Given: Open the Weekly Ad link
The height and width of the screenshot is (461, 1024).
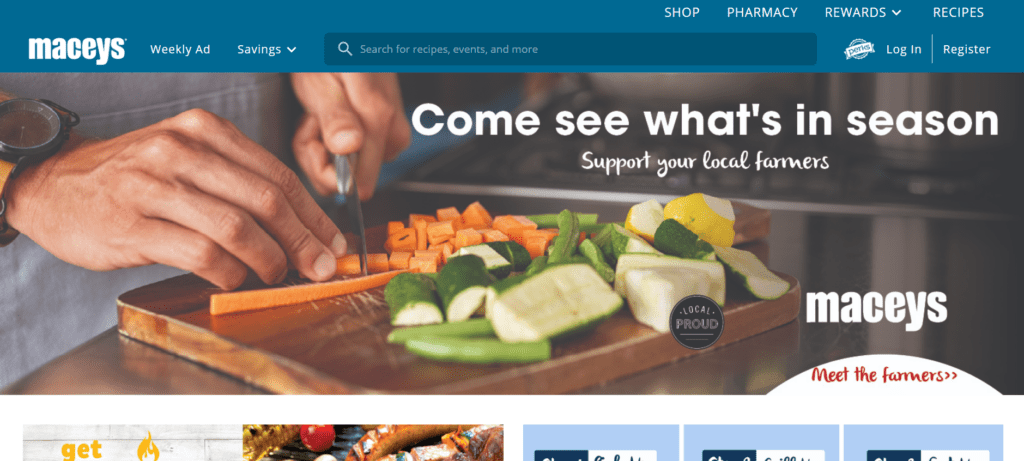Looking at the screenshot, I should coord(180,49).
